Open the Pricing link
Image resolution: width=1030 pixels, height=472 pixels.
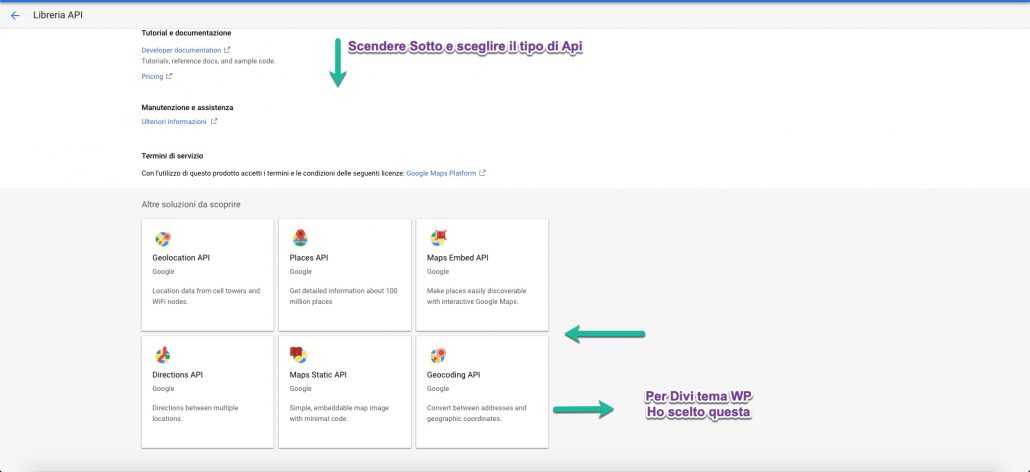[152, 76]
